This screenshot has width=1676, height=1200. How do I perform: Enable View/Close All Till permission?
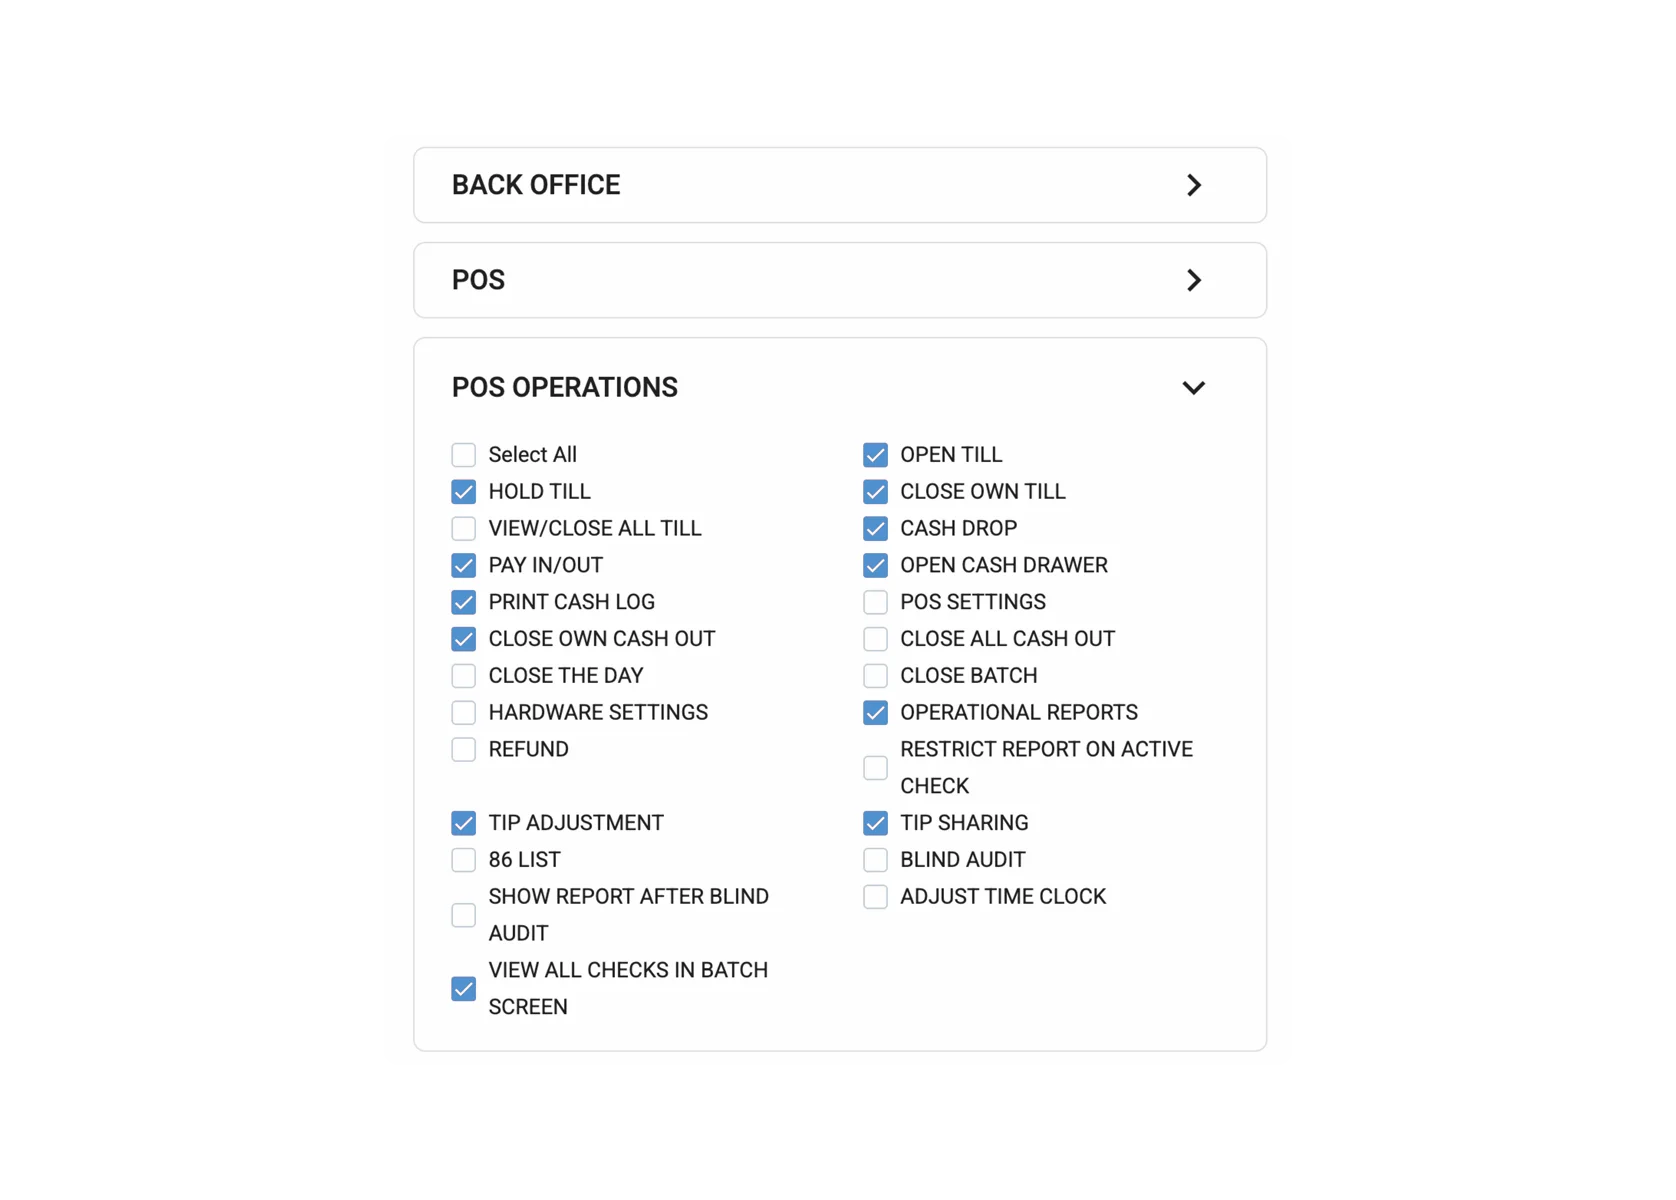coord(463,528)
